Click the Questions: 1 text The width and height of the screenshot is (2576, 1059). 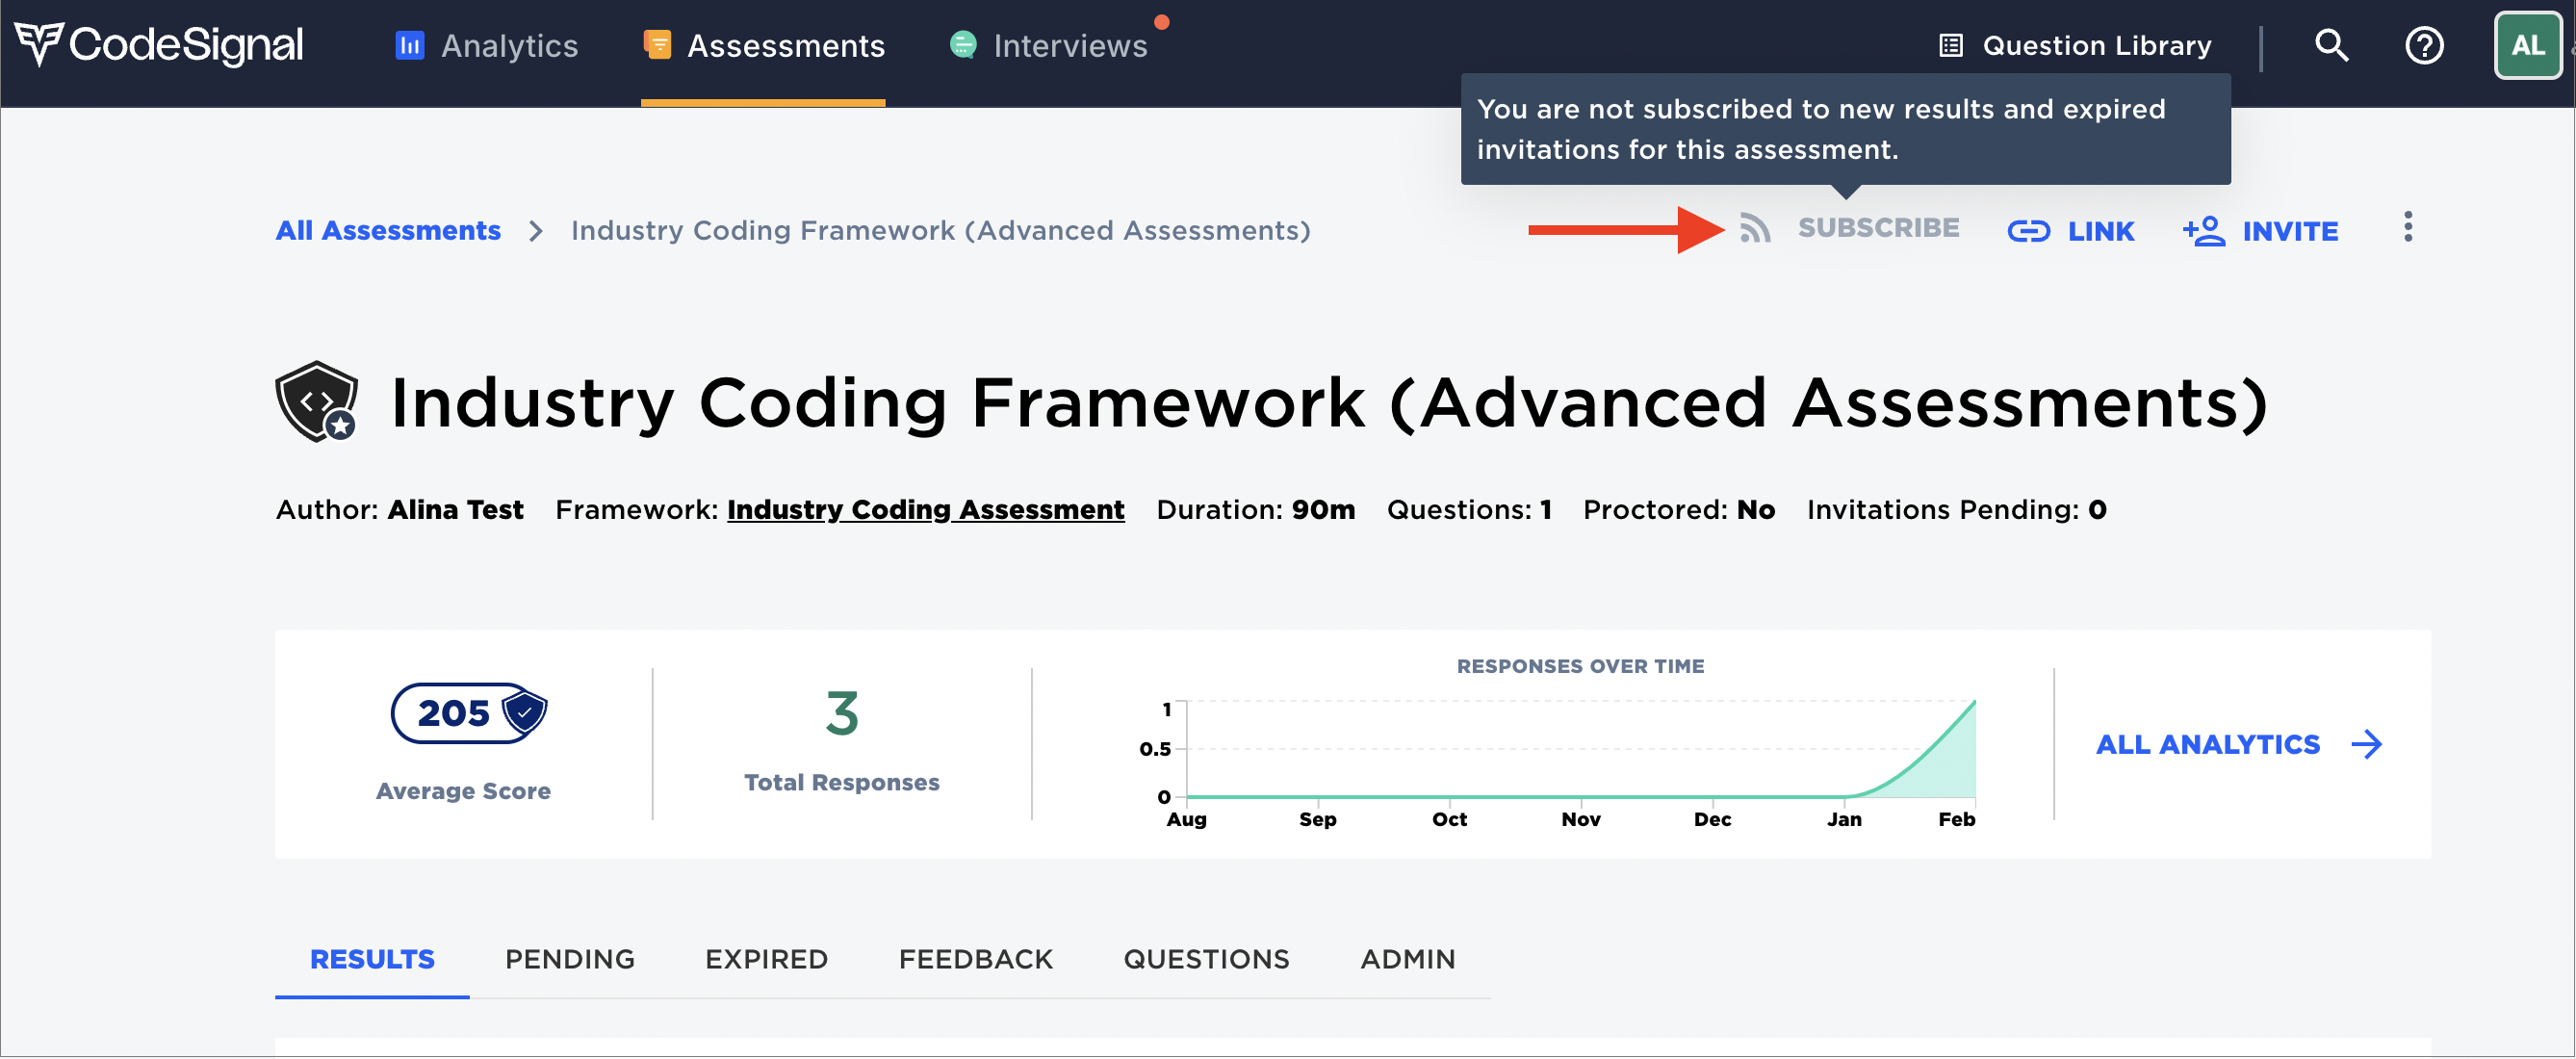pos(1470,511)
